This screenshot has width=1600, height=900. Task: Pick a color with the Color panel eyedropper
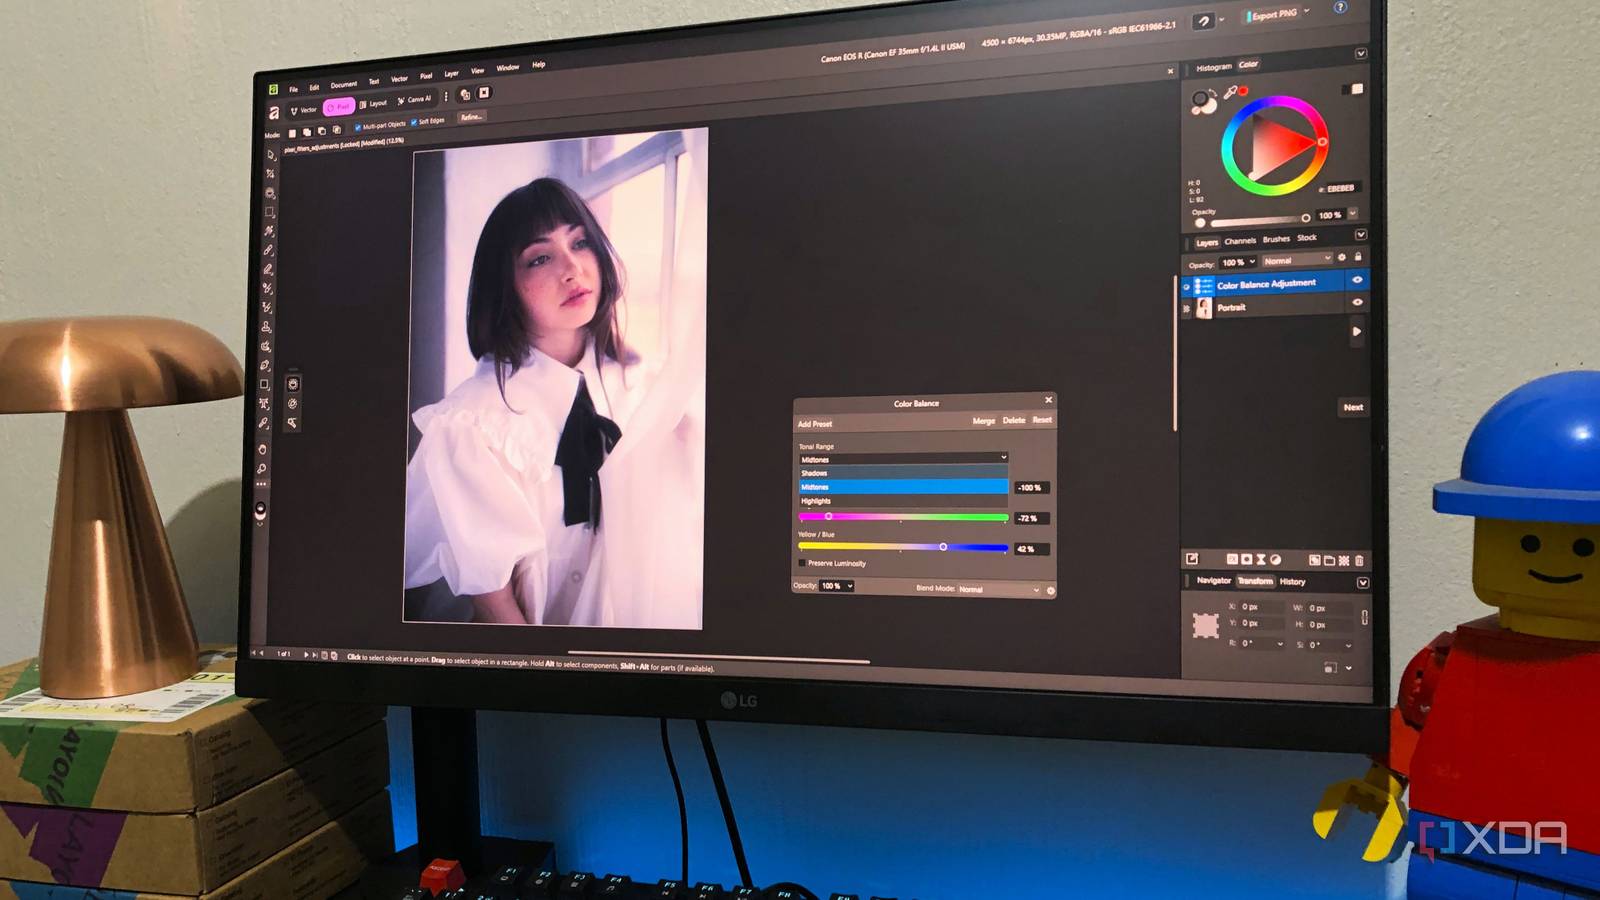1230,90
